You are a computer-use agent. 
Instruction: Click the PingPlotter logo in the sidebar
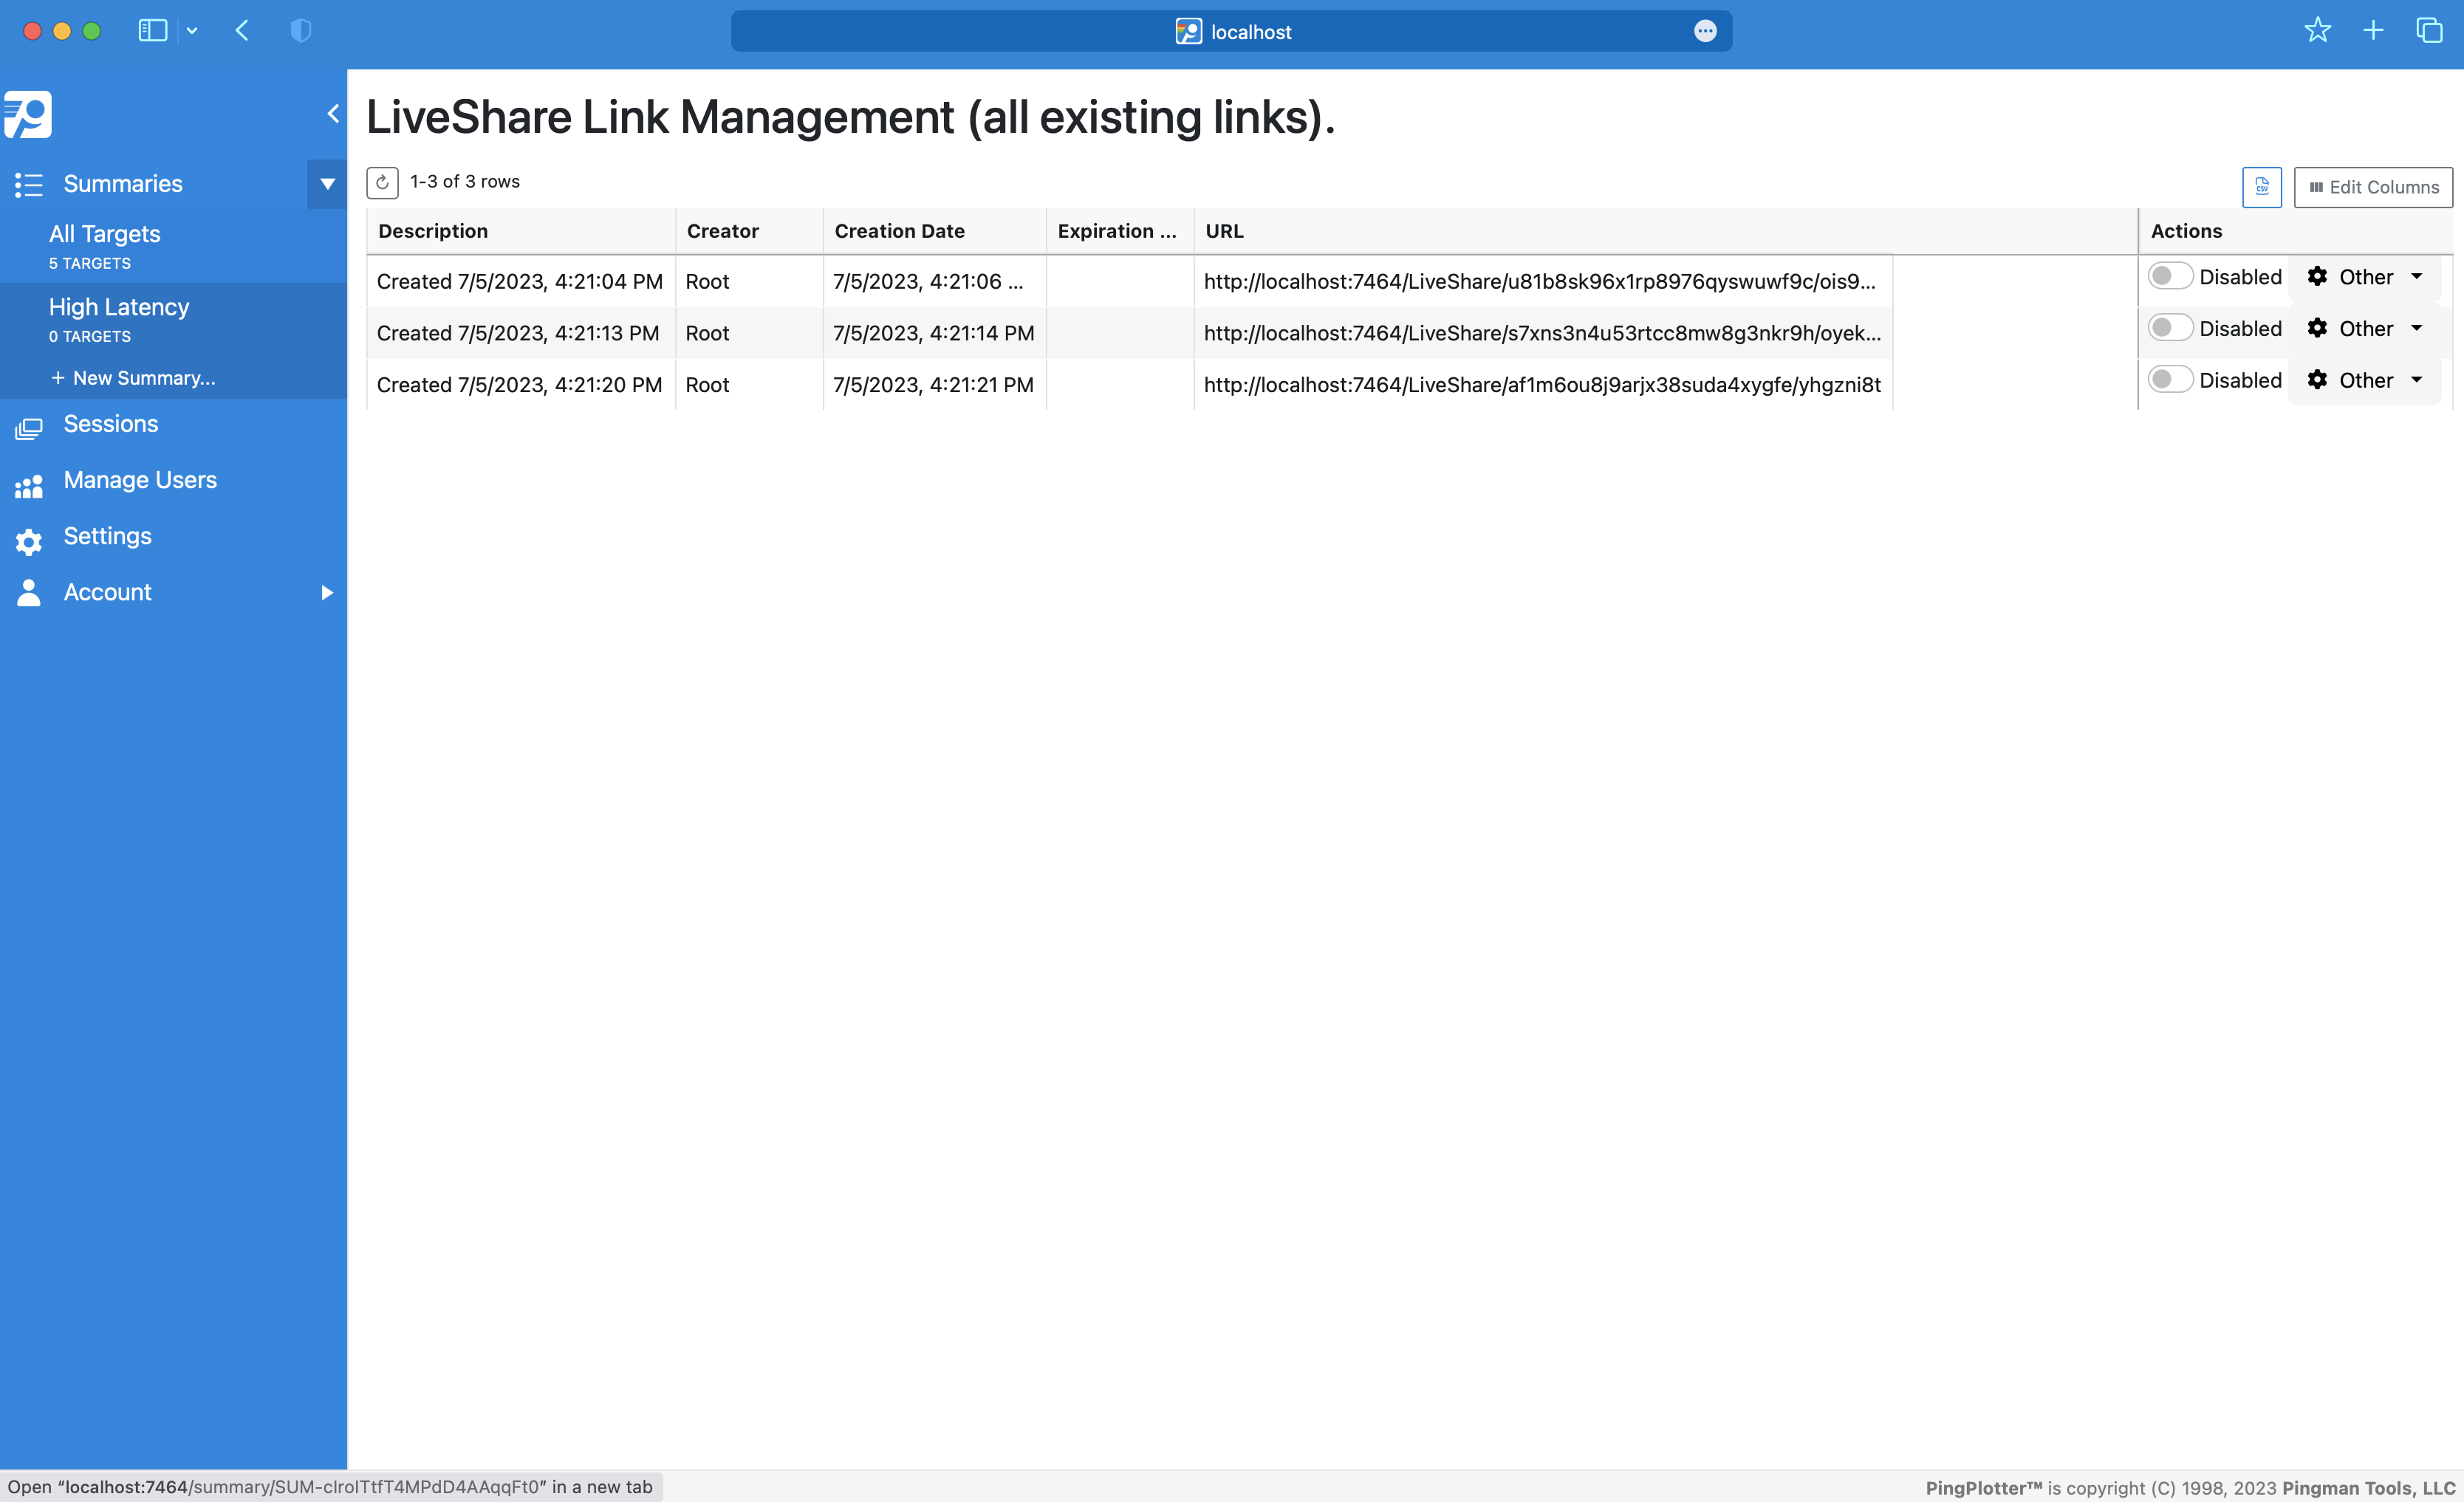click(x=28, y=114)
